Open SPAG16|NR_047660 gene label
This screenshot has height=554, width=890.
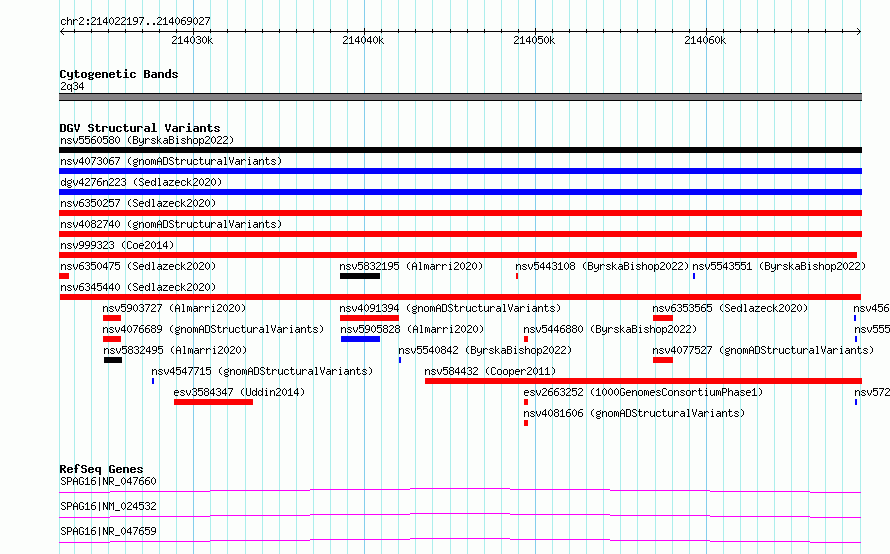click(108, 481)
